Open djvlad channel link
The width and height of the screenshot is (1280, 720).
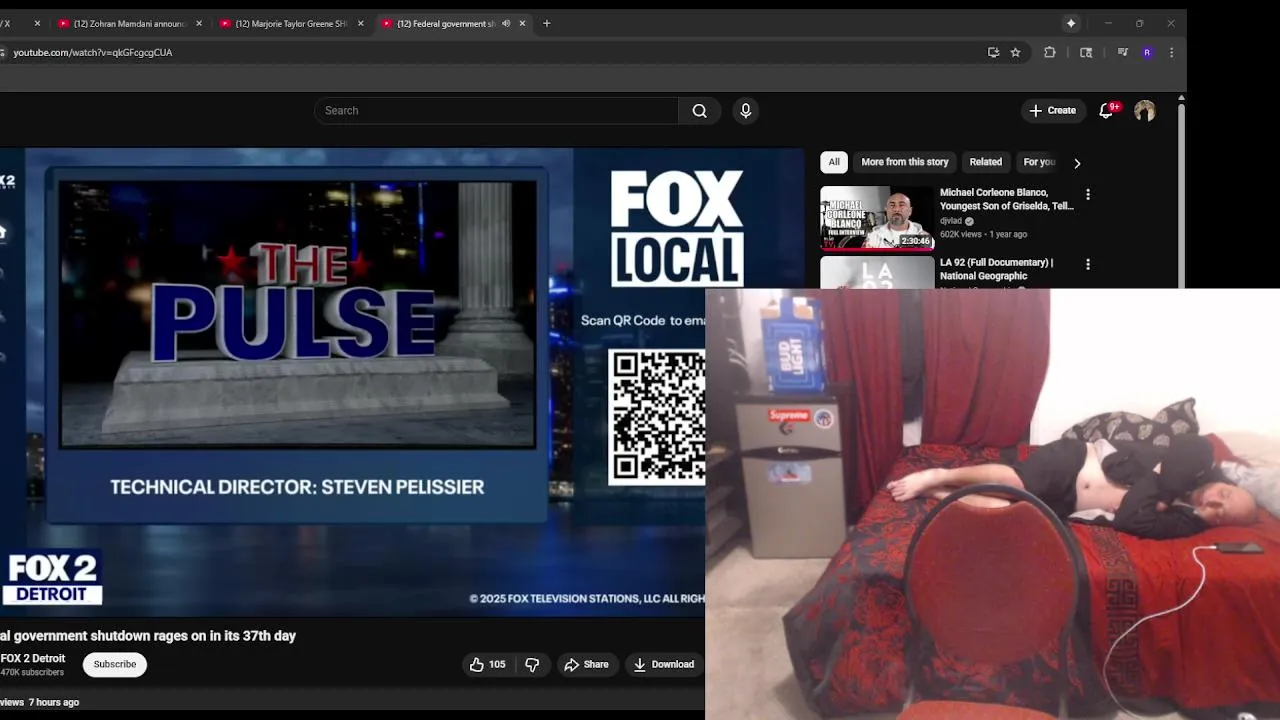951,221
